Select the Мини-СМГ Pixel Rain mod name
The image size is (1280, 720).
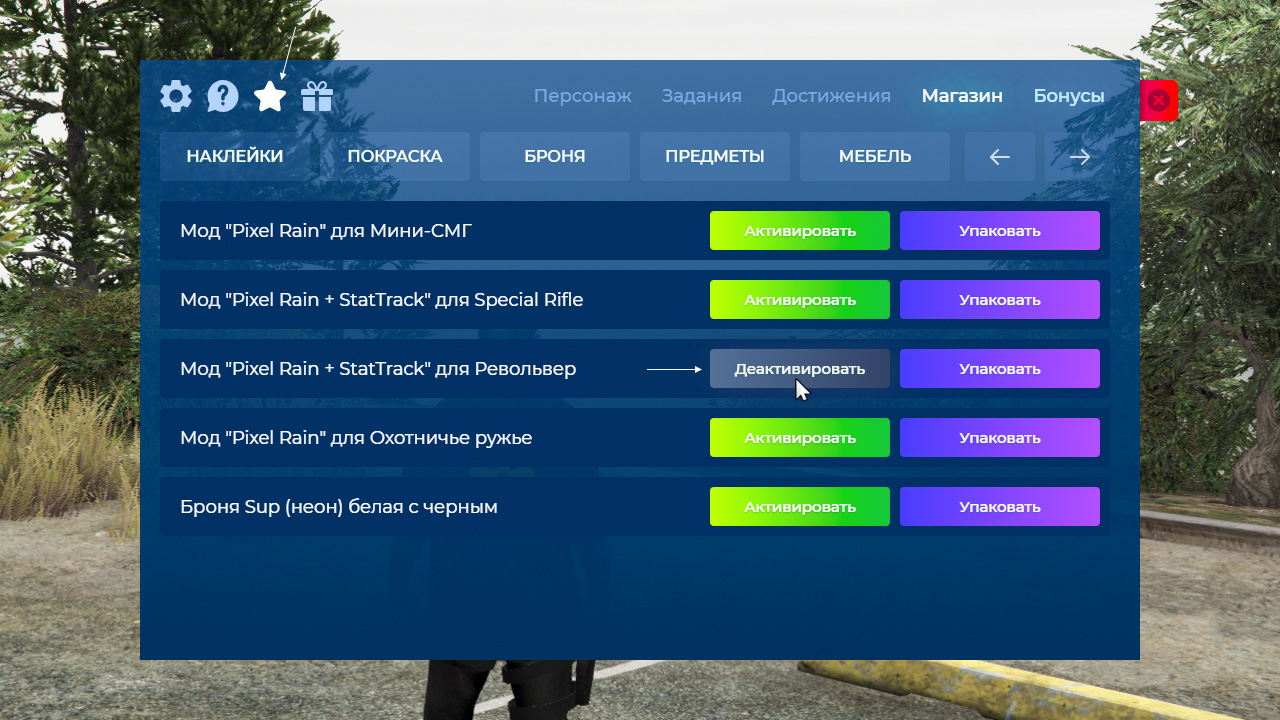[326, 231]
